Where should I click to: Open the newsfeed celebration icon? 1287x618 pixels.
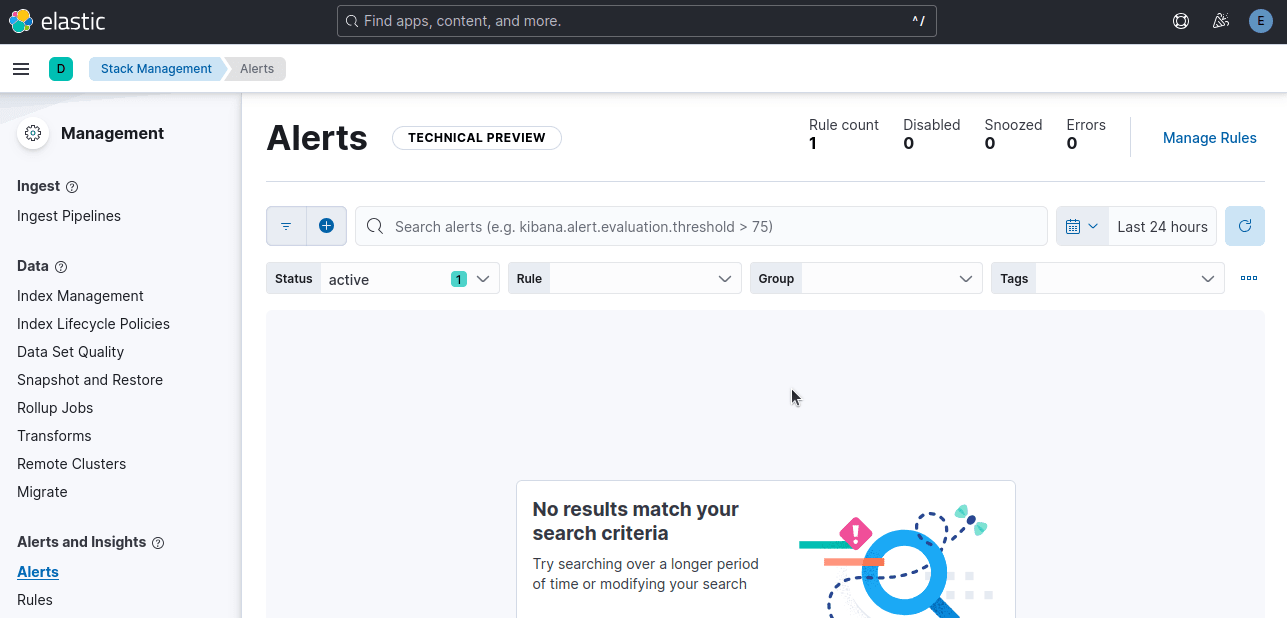1220,21
